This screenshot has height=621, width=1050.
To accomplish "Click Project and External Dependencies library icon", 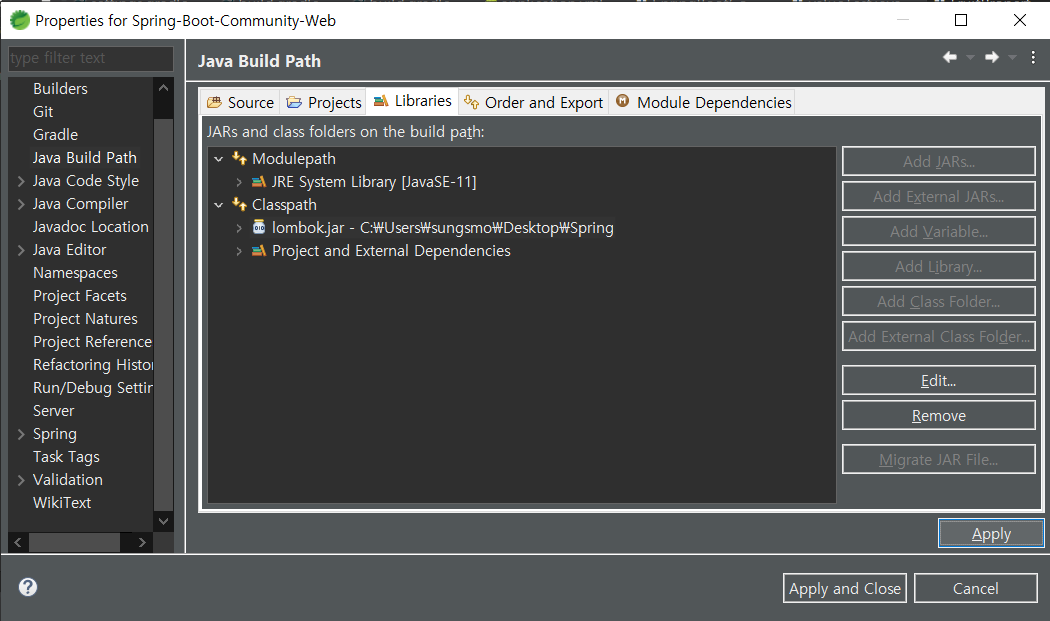I will point(258,251).
